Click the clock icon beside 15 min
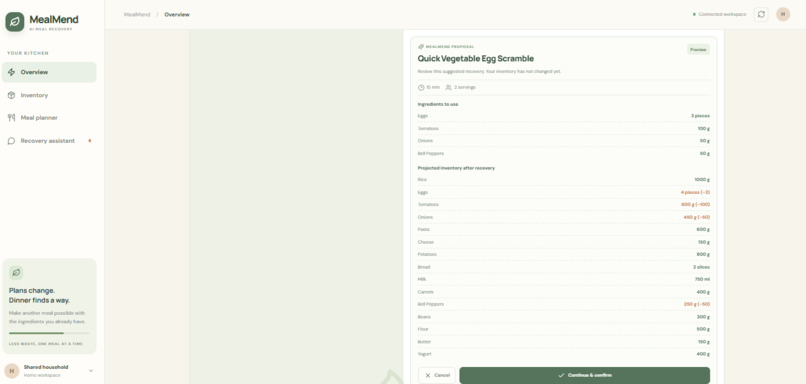Screen dimensions: 806x384 tap(421, 87)
